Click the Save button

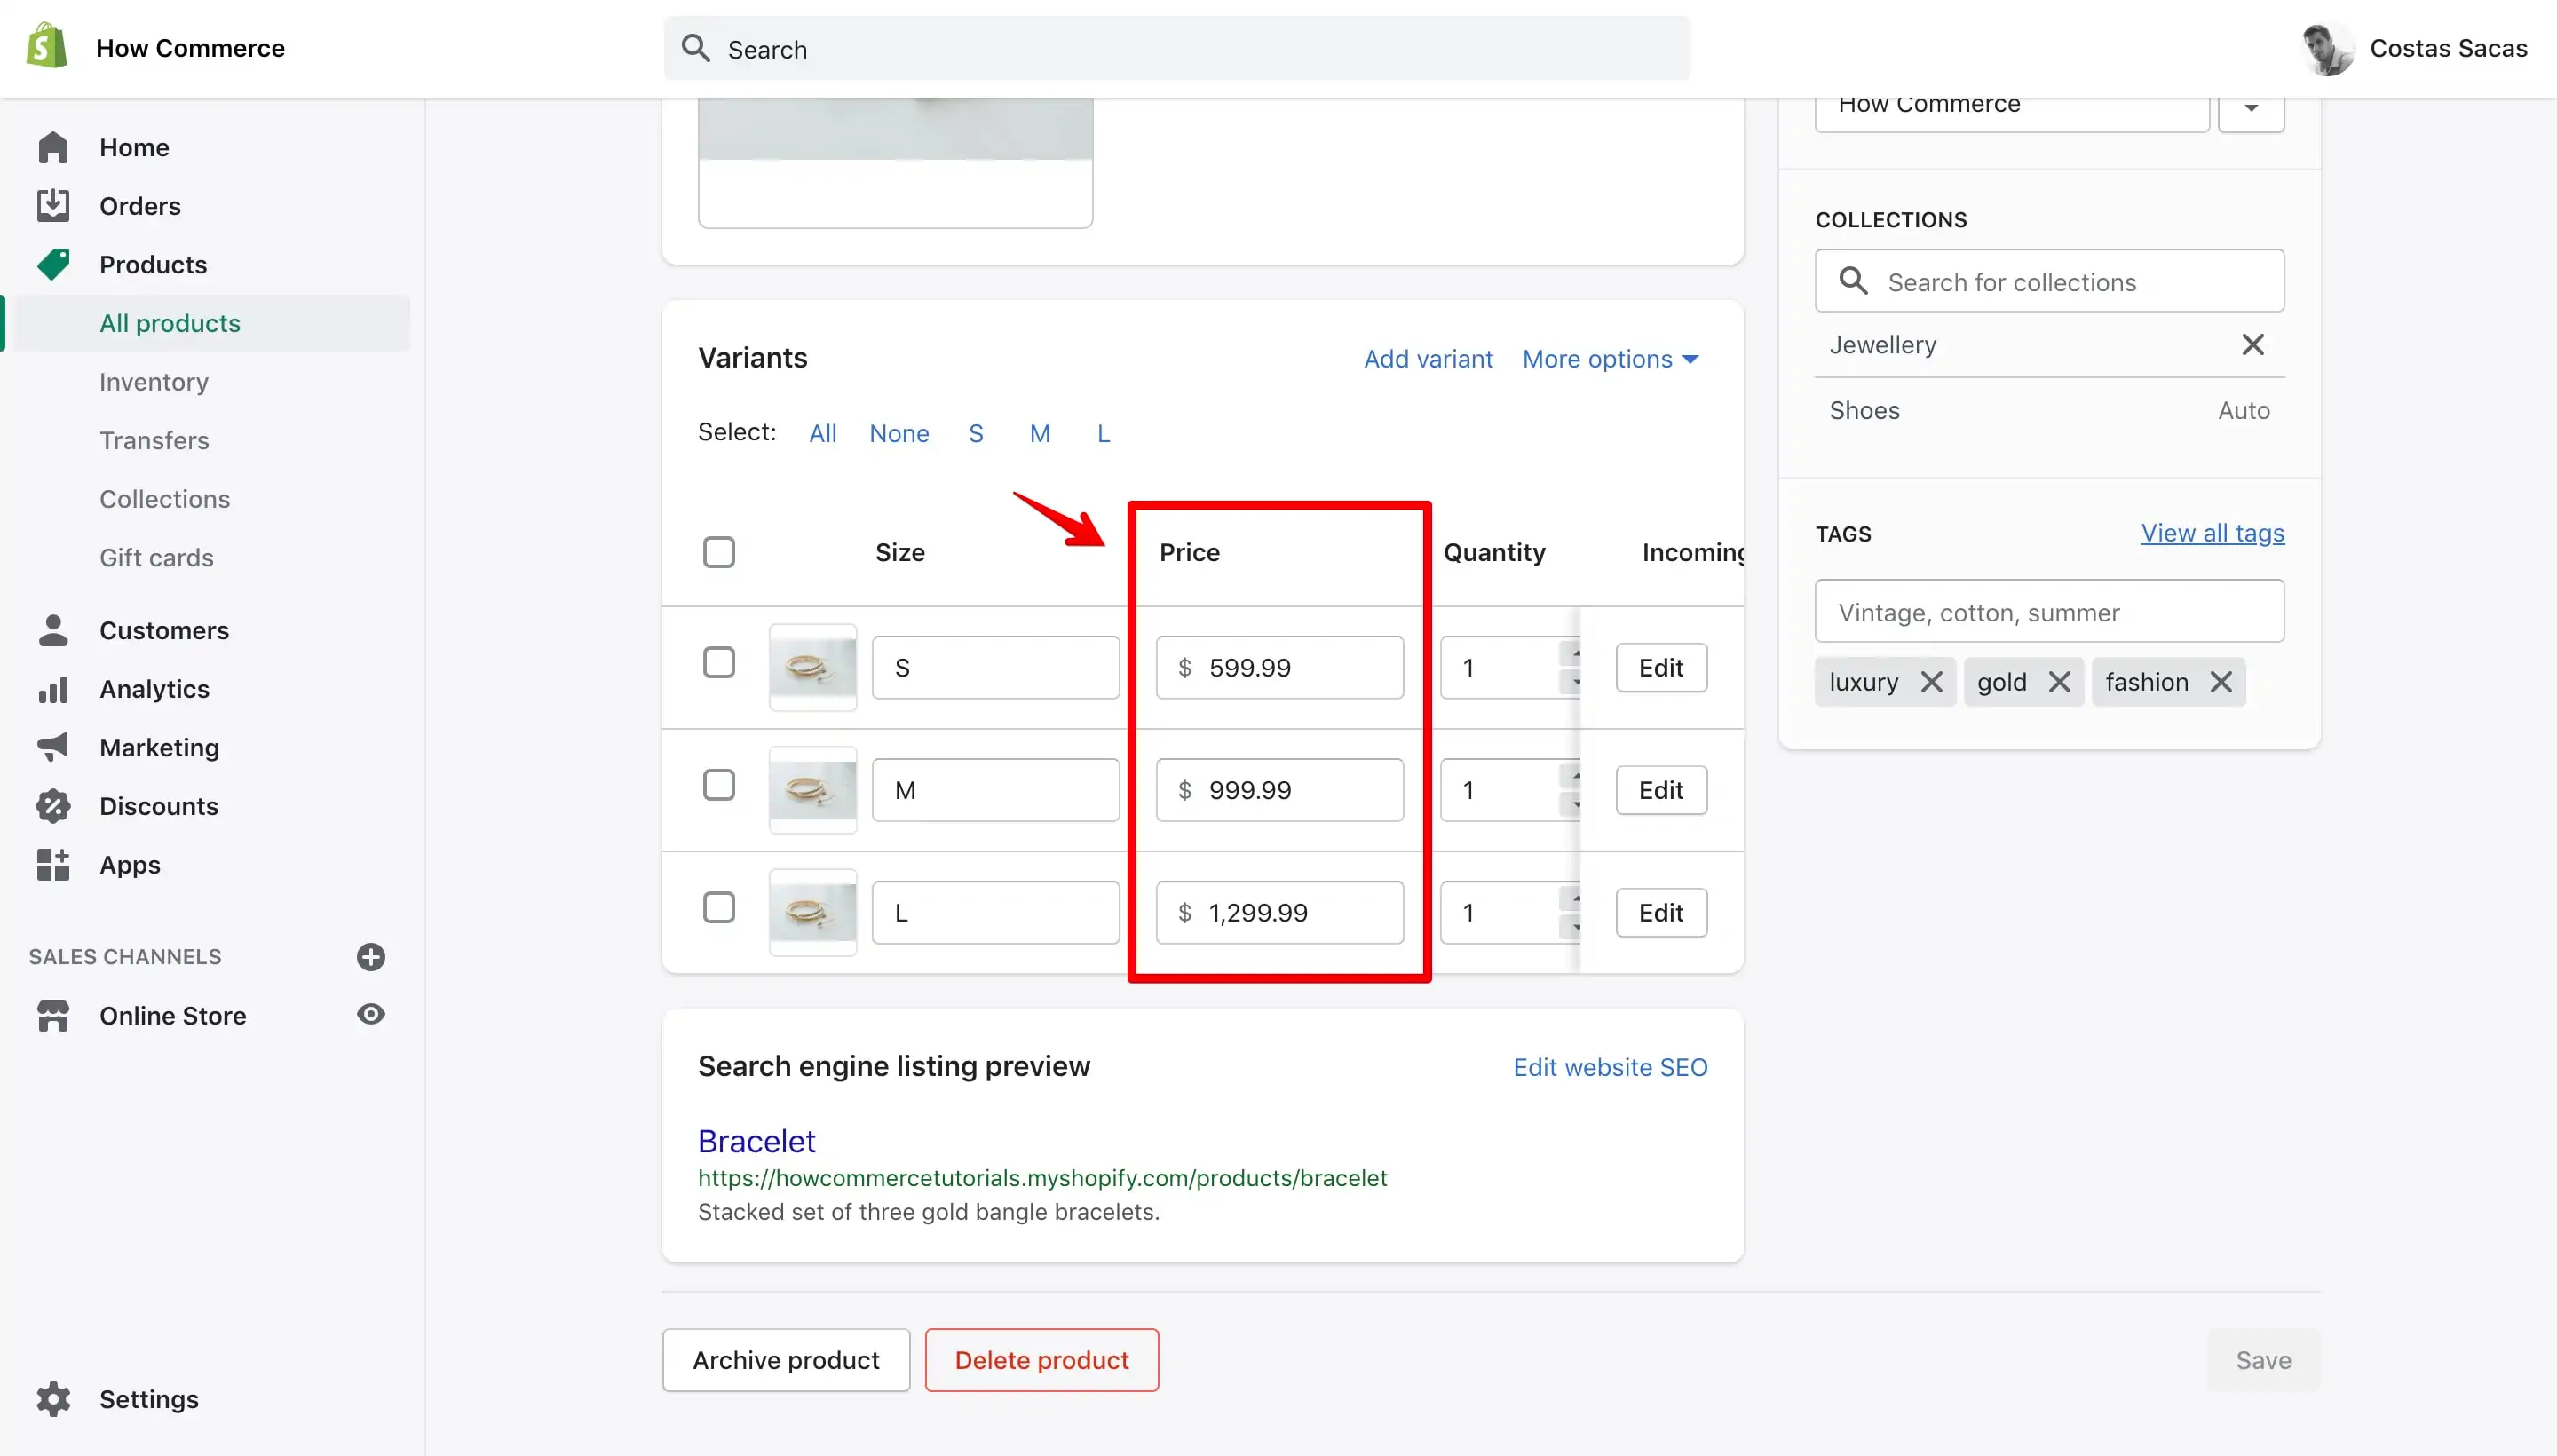tap(2264, 1360)
